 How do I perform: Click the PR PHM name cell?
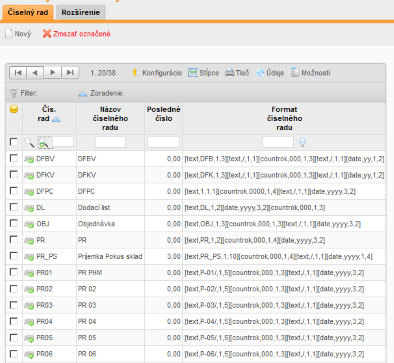click(90, 273)
